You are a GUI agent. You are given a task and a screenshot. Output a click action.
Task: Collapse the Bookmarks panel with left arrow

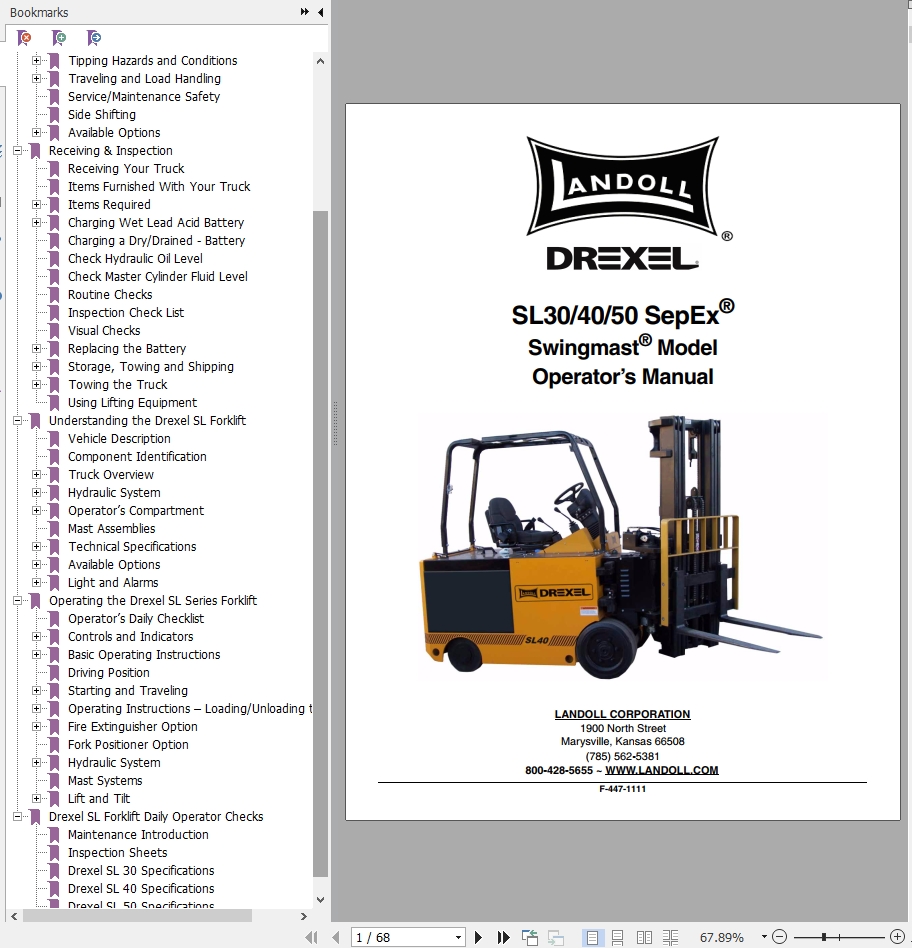321,12
